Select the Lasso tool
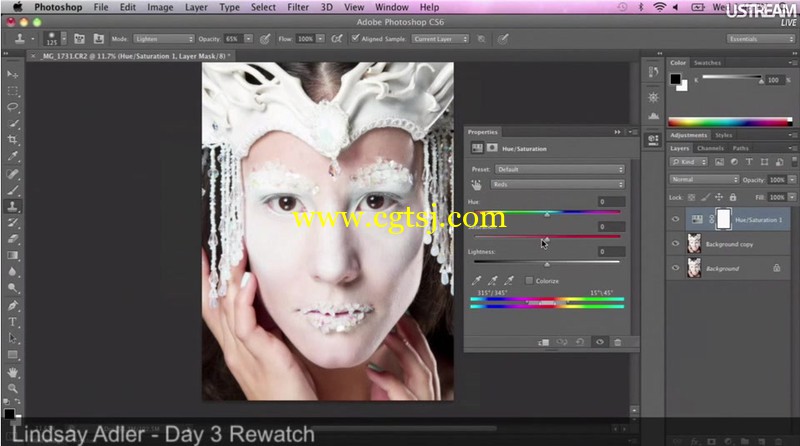Viewport: 800px width, 446px height. (13, 107)
